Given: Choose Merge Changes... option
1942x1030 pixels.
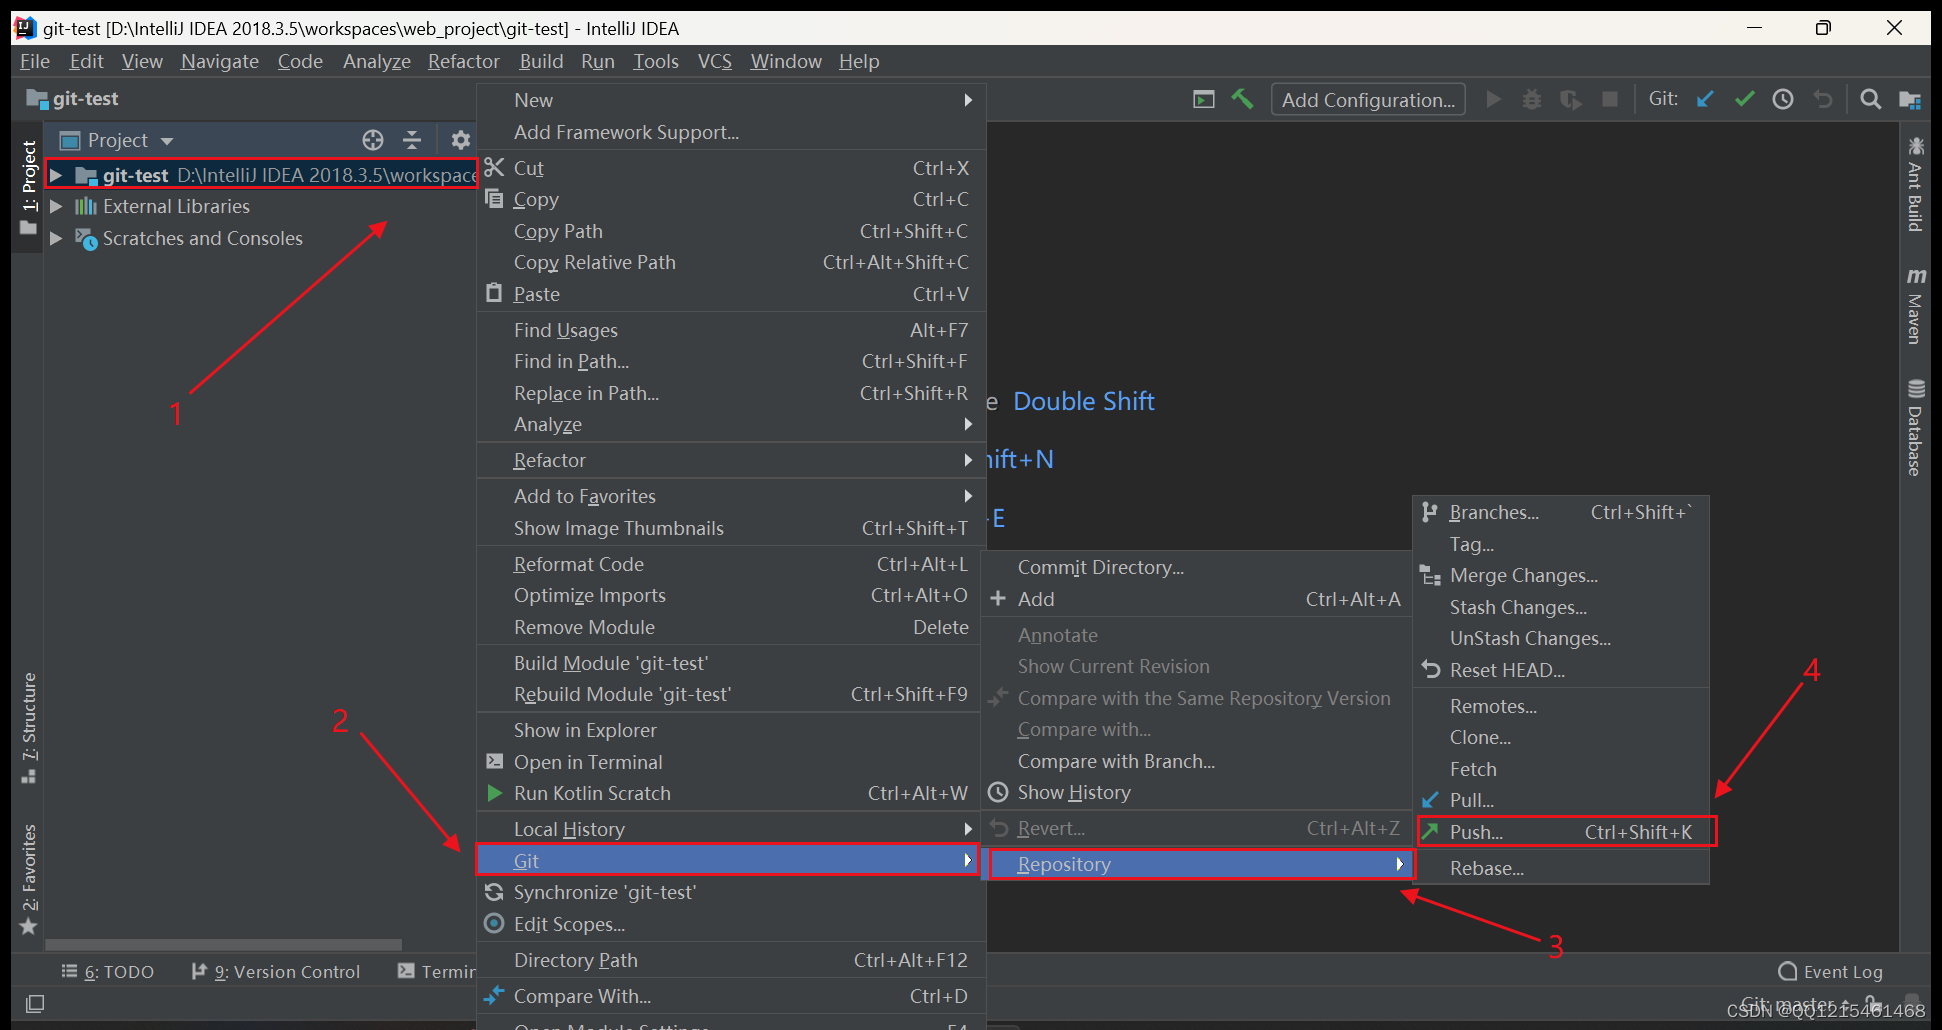Looking at the screenshot, I should tap(1560, 575).
